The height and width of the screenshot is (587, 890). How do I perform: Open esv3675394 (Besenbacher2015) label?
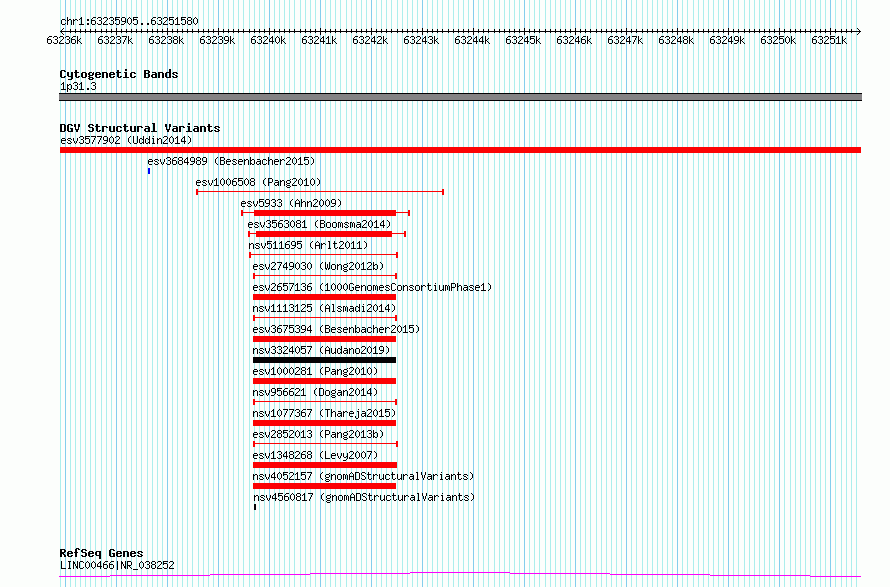coord(336,329)
